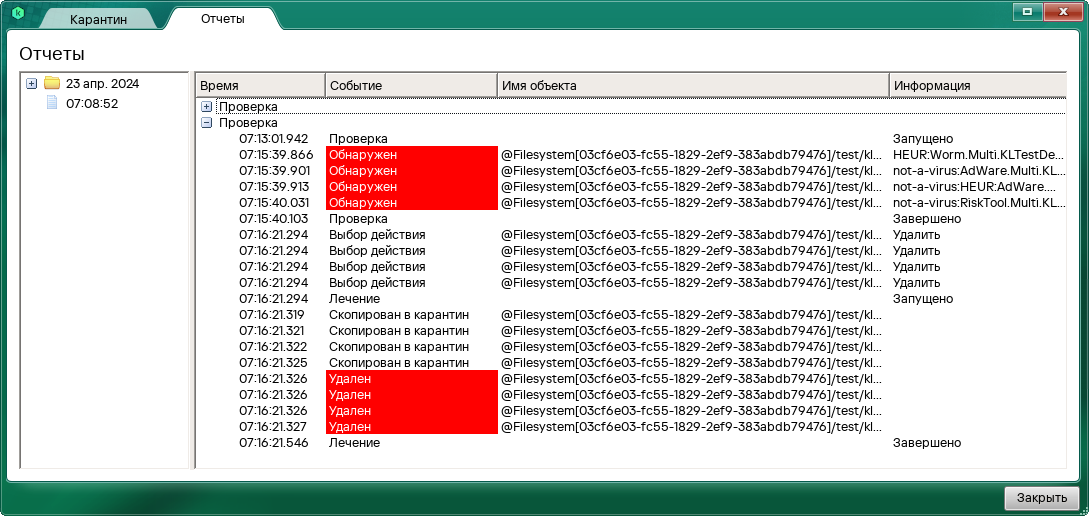
Task: Select the red Удален cell at 07:16:21.327
Action: (411, 427)
